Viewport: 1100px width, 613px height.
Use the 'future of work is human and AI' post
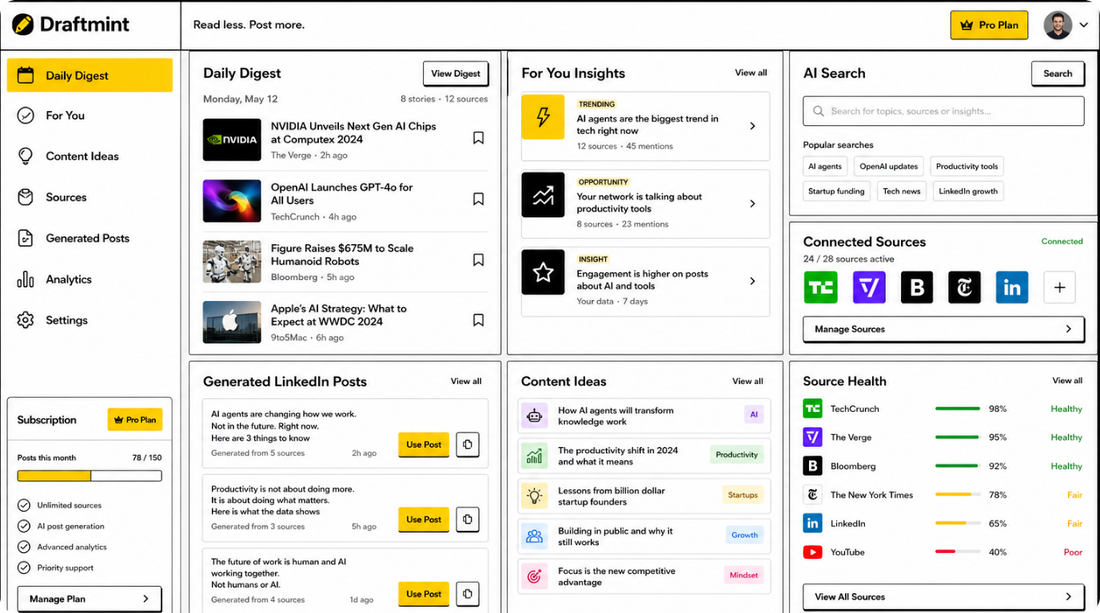tap(424, 594)
